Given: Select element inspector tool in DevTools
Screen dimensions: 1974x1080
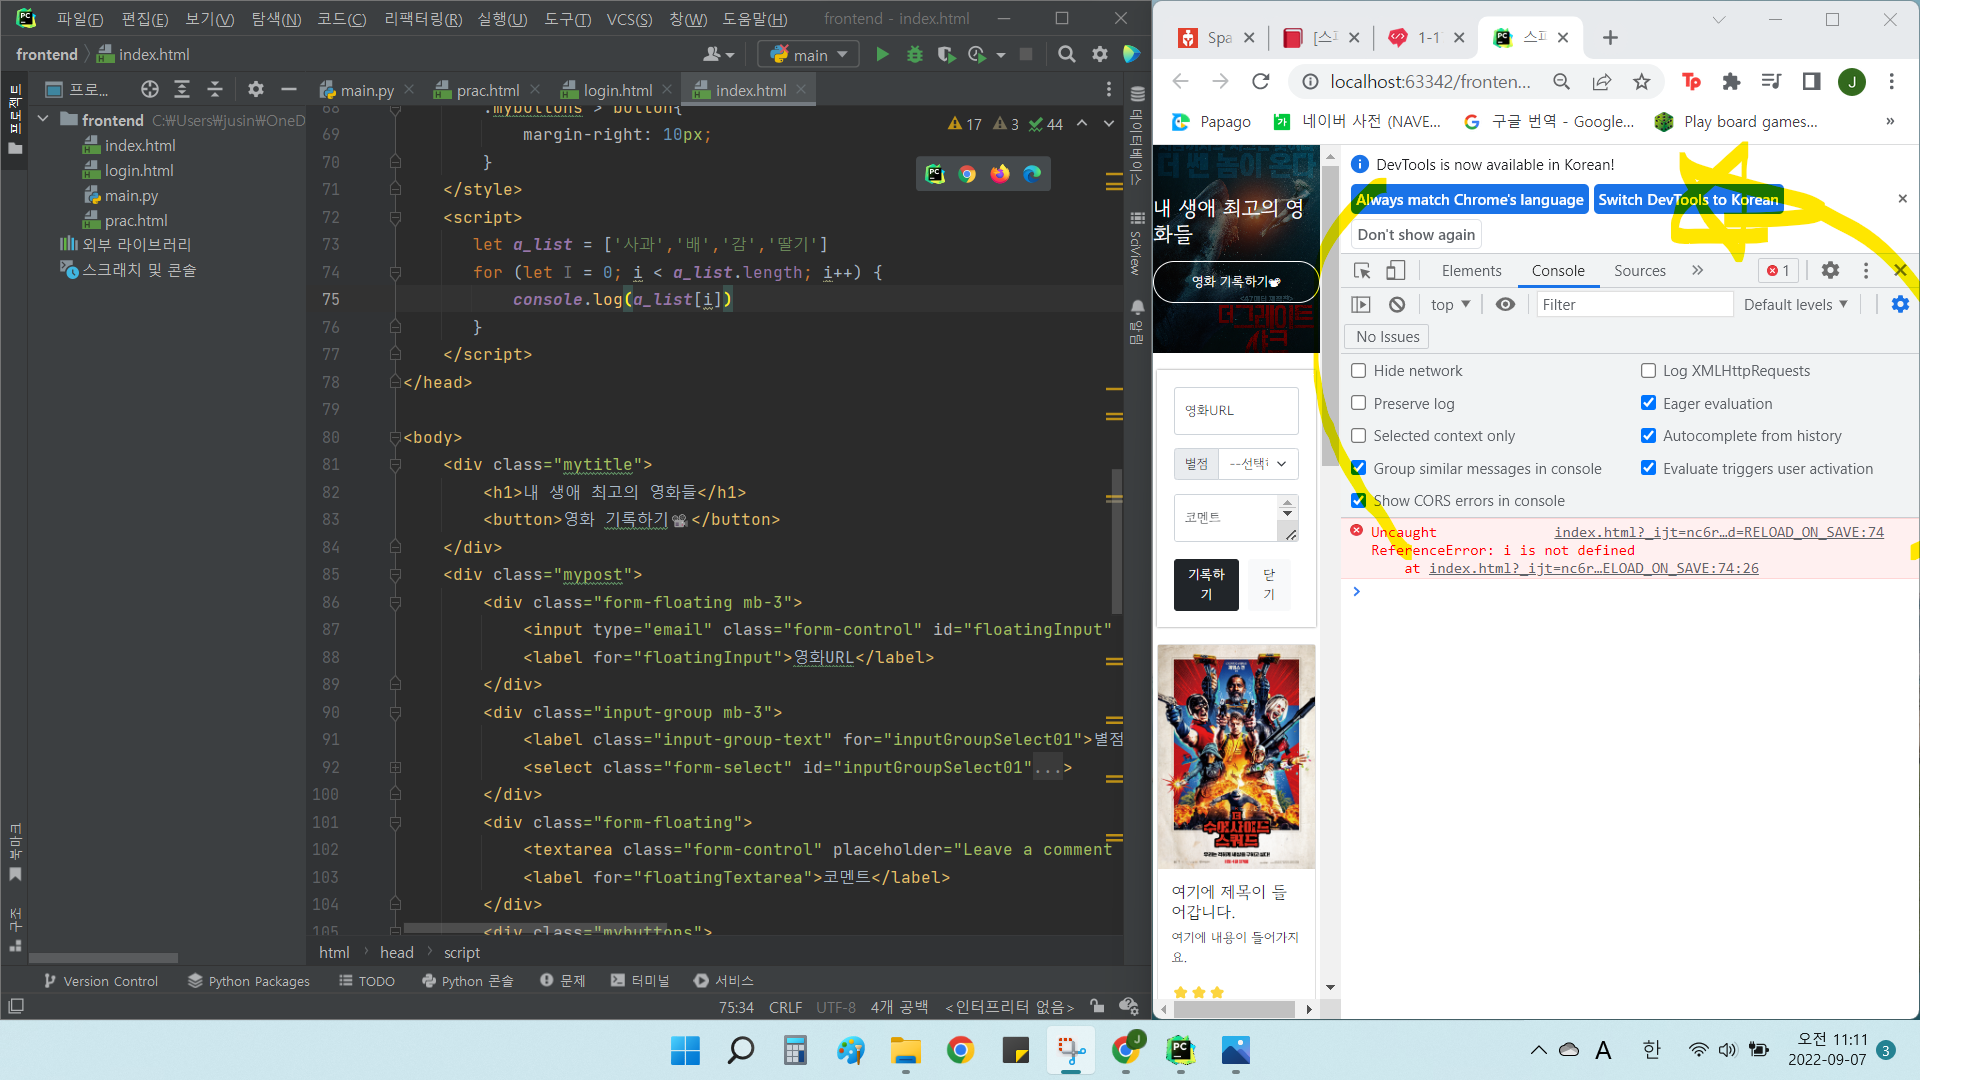Looking at the screenshot, I should (1362, 270).
